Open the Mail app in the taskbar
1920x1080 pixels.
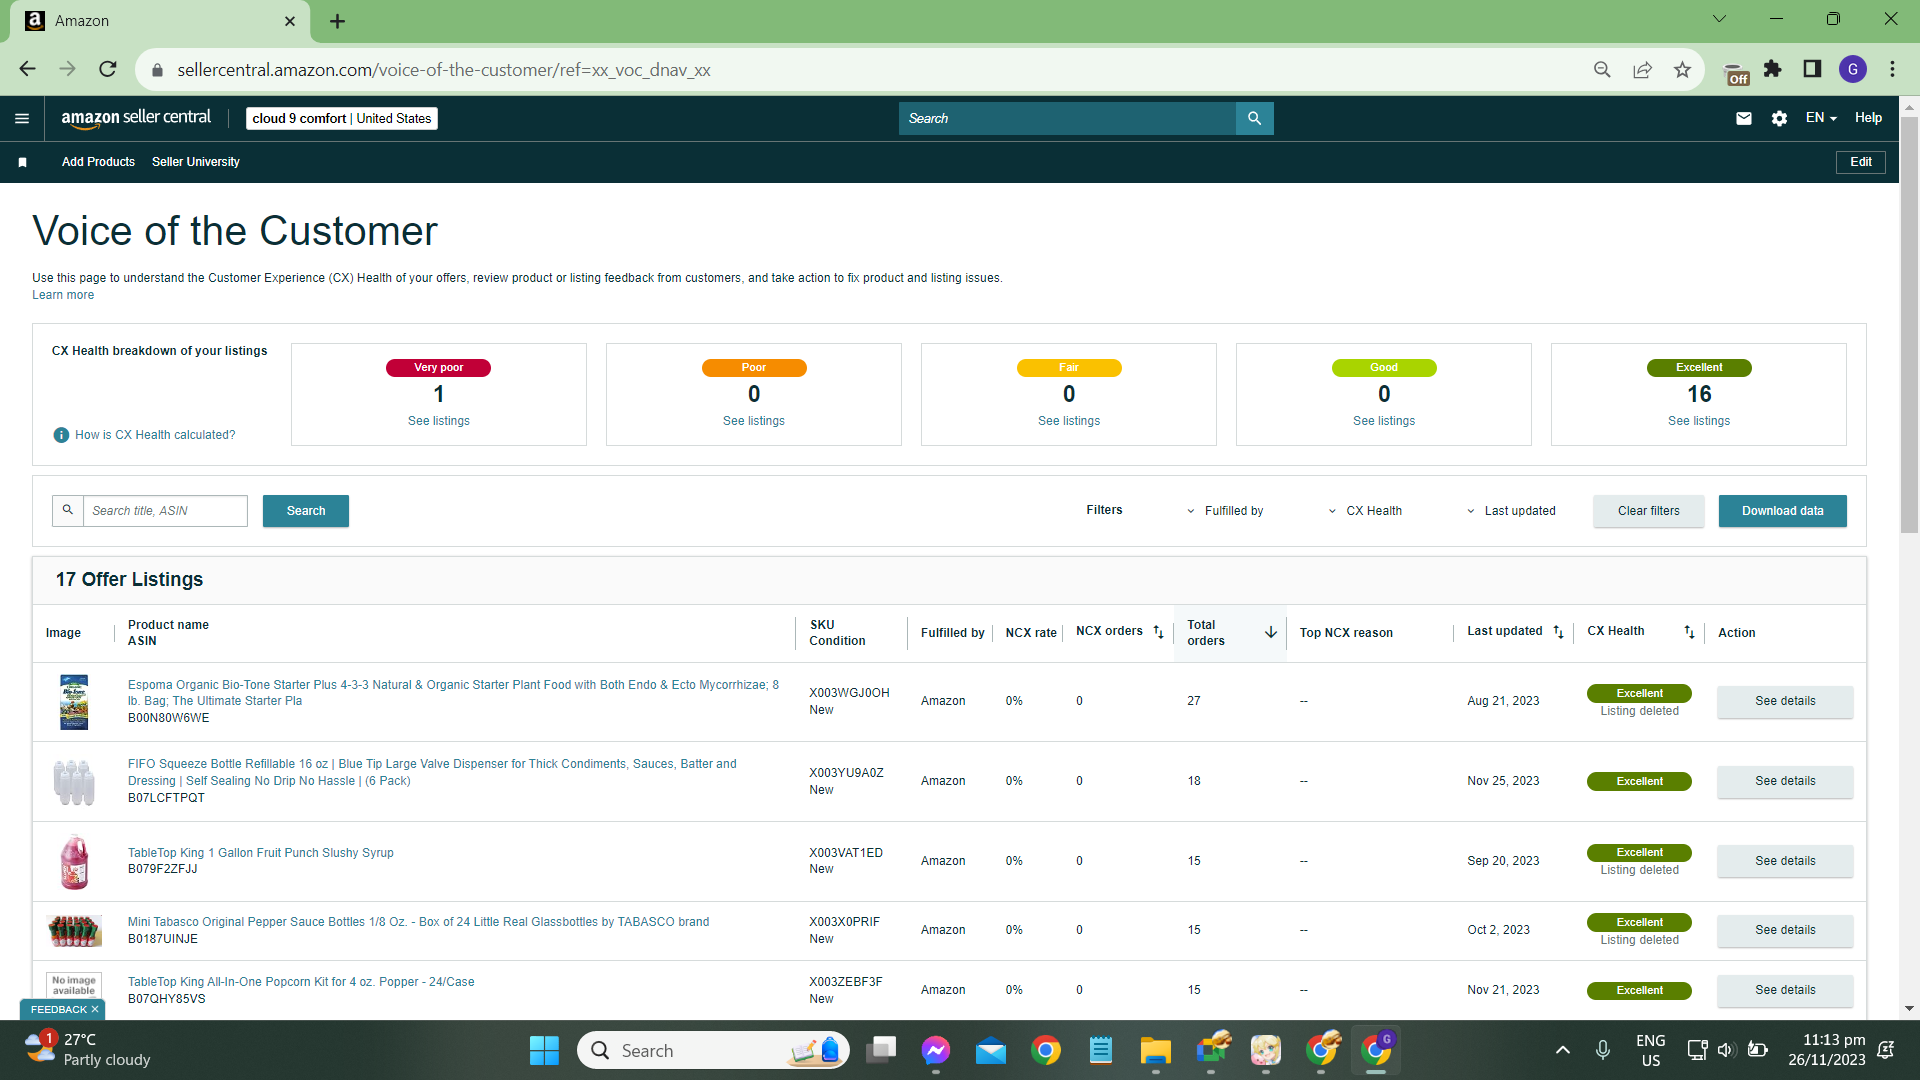(991, 1050)
